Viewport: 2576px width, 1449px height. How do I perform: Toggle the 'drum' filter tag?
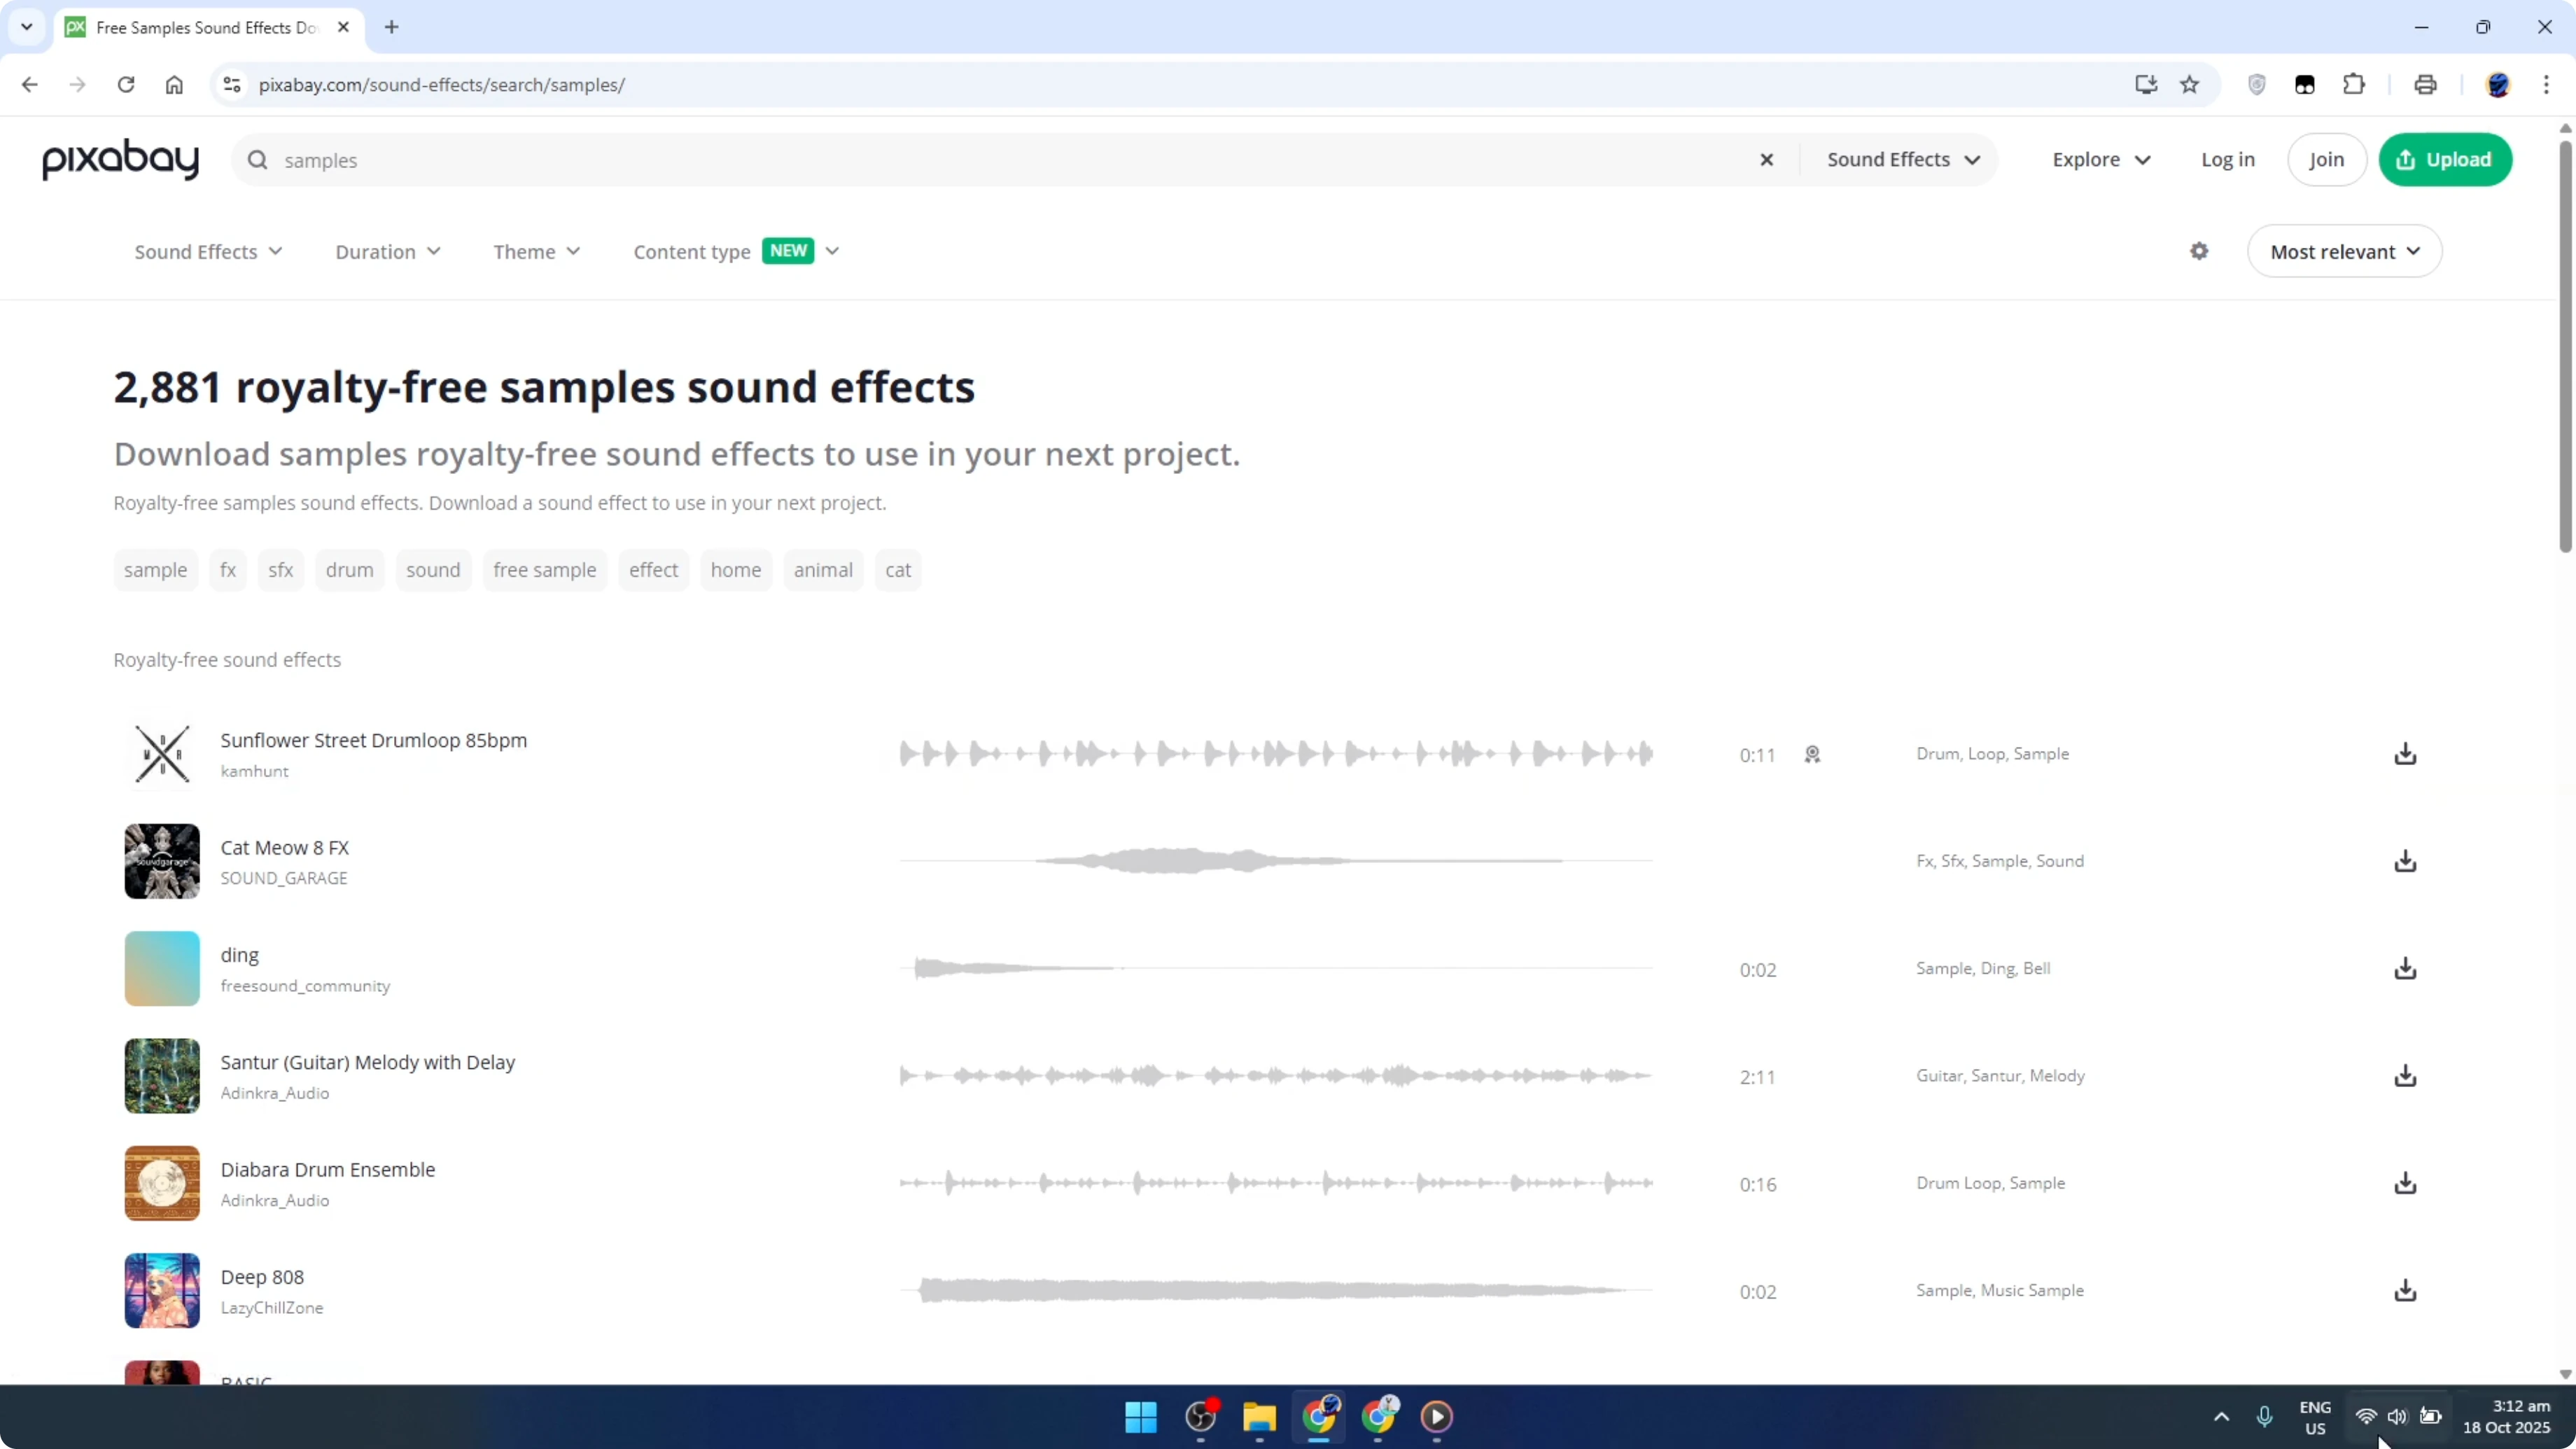pyautogui.click(x=349, y=569)
